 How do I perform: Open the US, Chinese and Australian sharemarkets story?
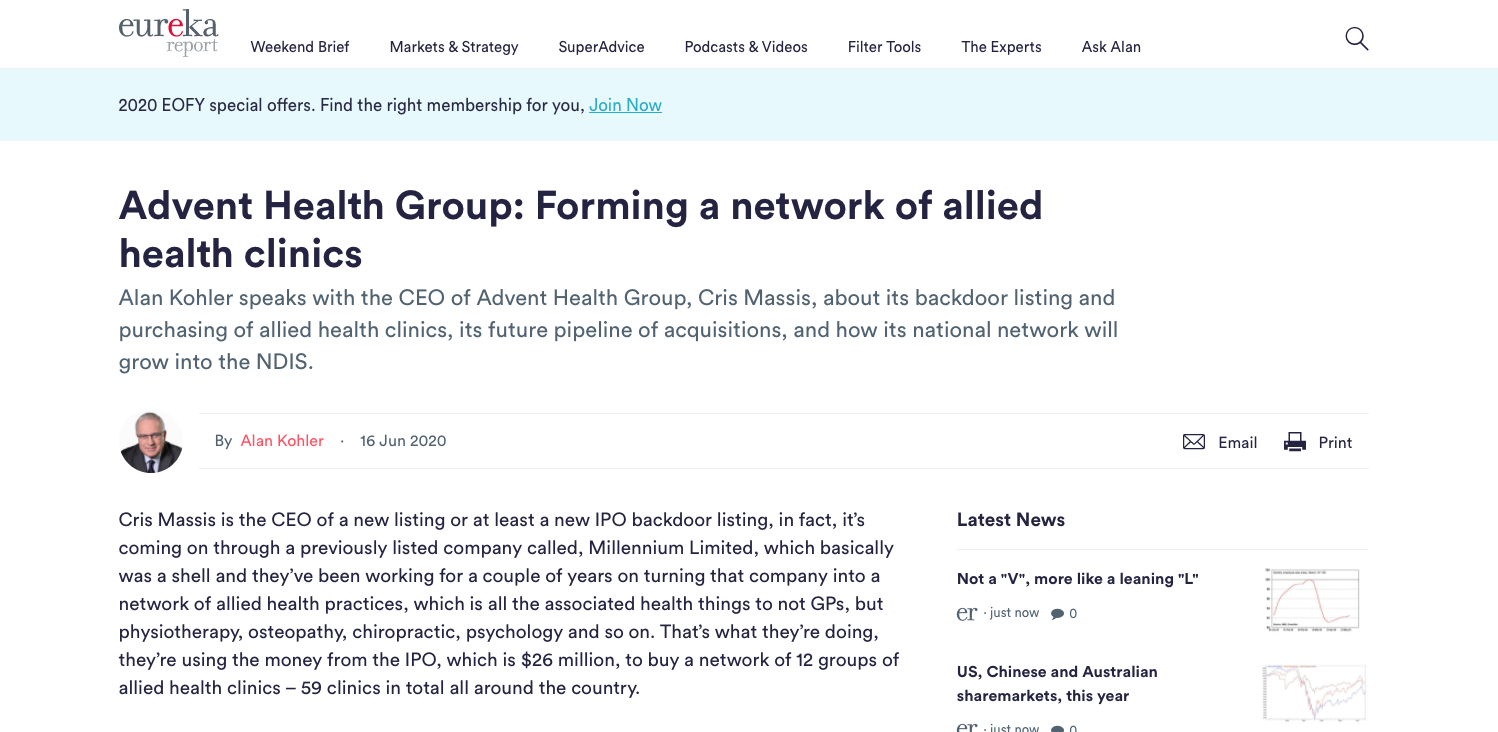click(1056, 683)
